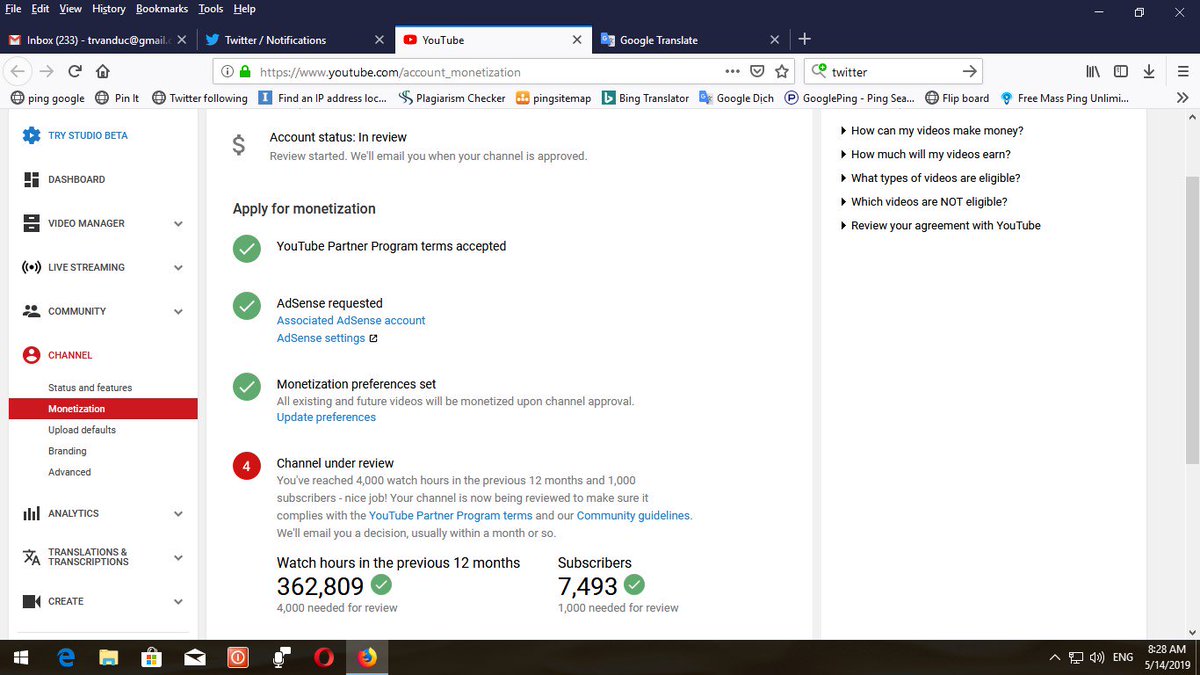Close the Google Translate tab
1200x675 pixels.
point(775,40)
